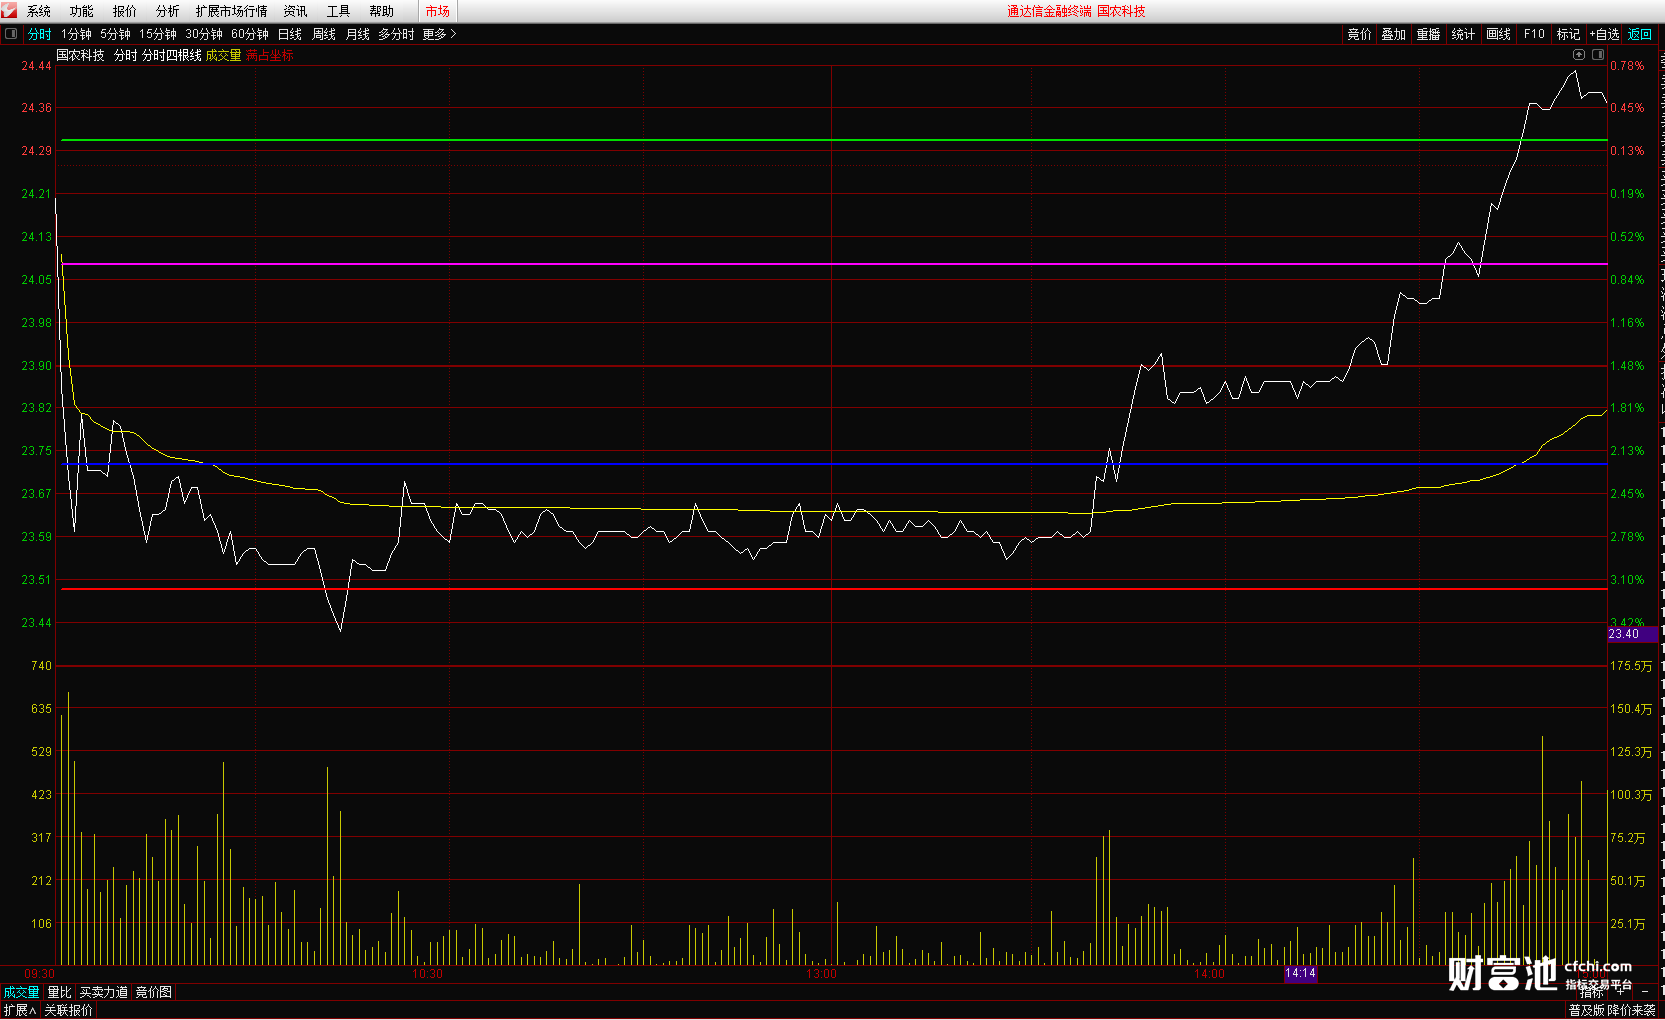
Task: Click the 统计 statistics button
Action: [x=1463, y=34]
